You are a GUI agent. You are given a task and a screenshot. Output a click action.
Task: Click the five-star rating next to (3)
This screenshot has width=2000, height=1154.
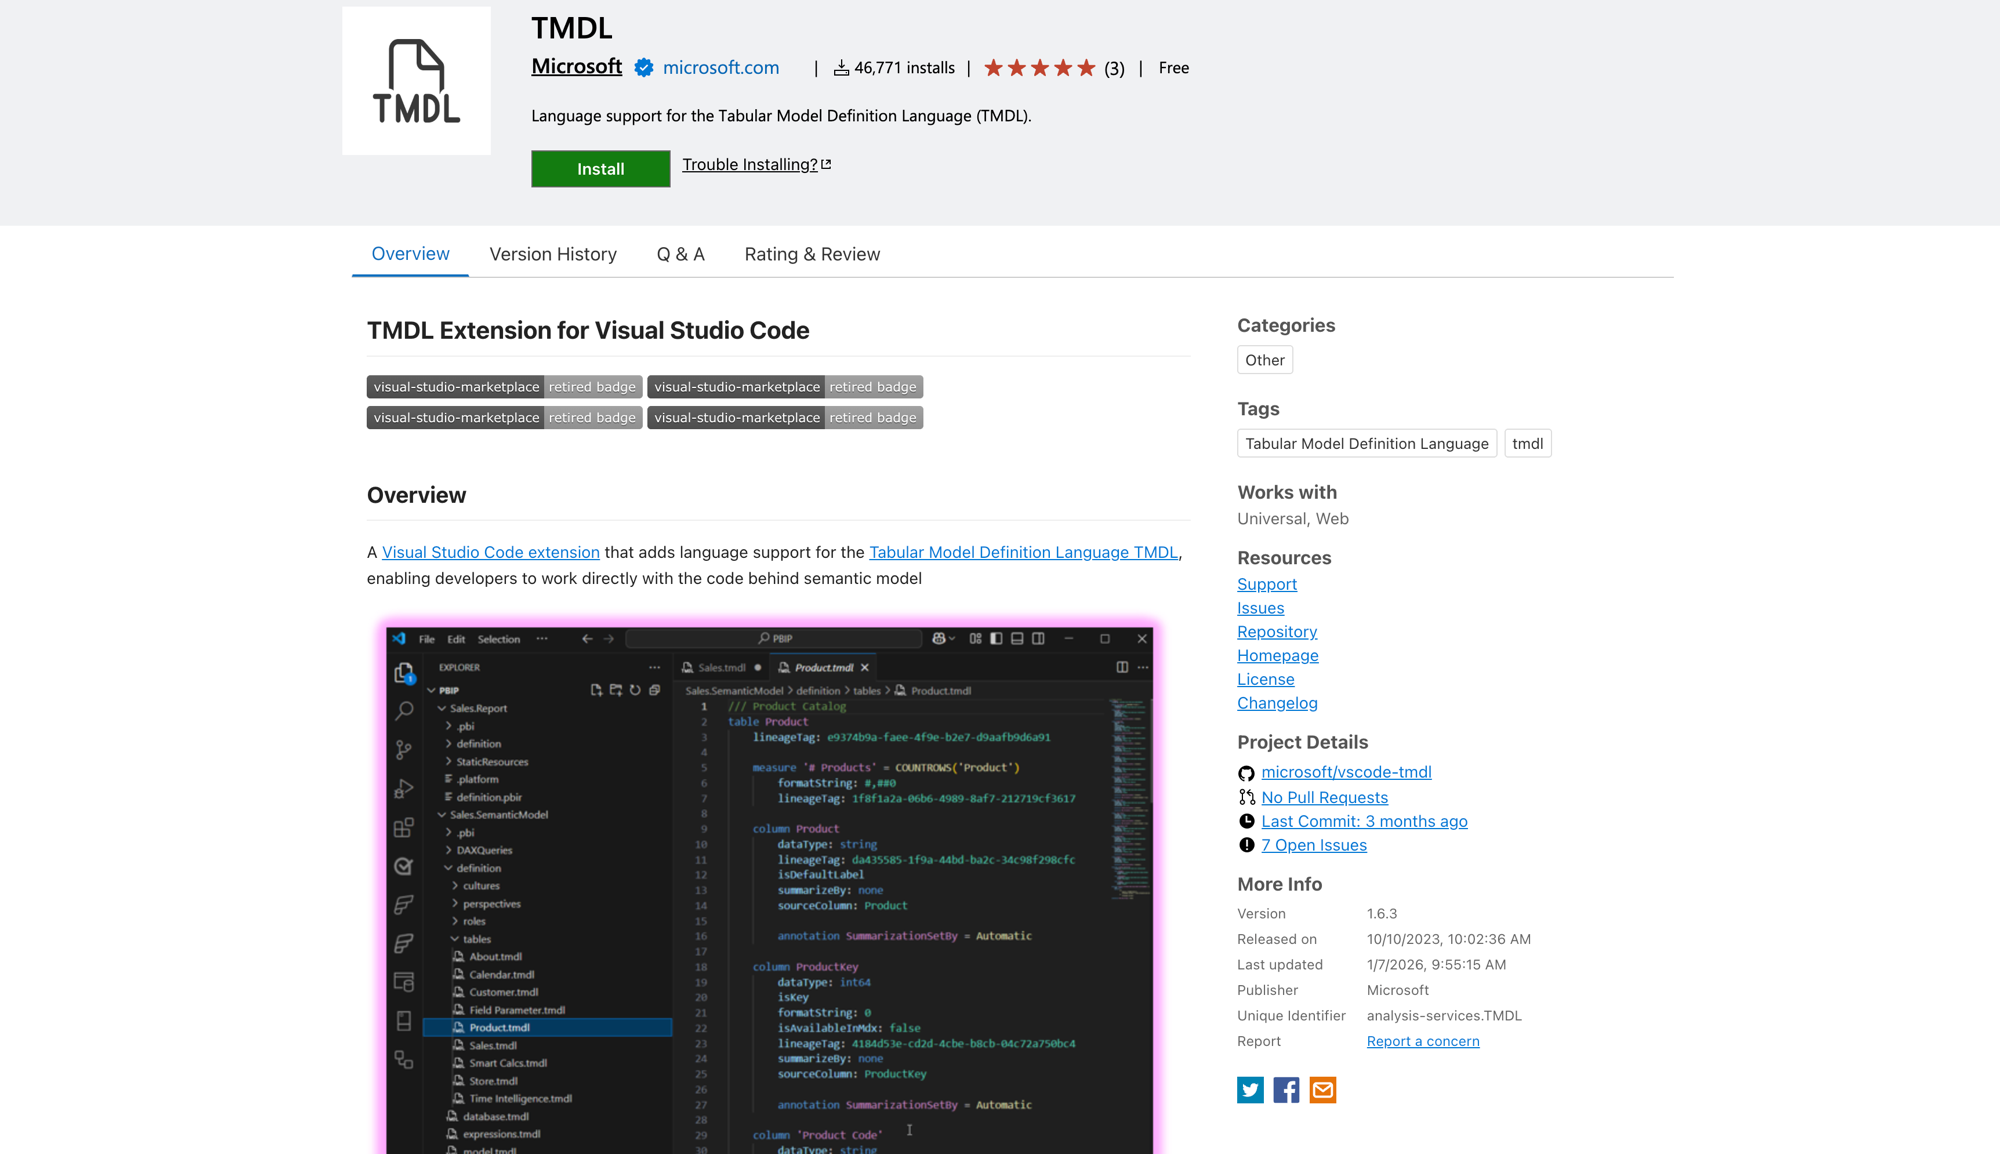pos(1038,67)
